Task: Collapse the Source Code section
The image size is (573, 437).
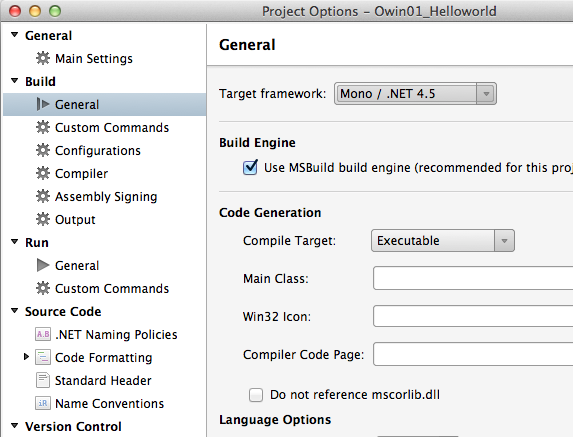Action: (15, 311)
